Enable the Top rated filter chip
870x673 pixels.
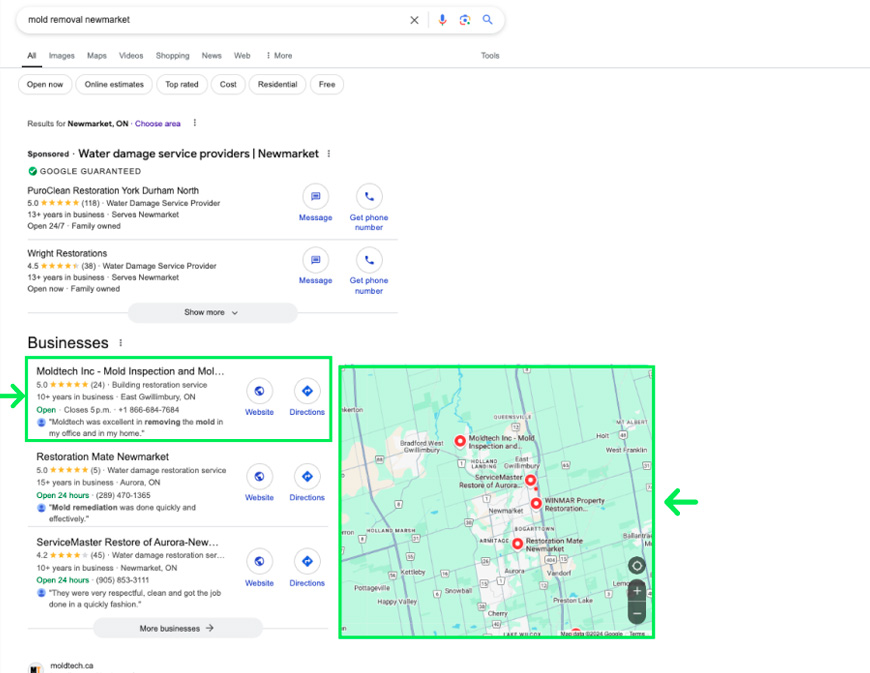pyautogui.click(x=181, y=85)
